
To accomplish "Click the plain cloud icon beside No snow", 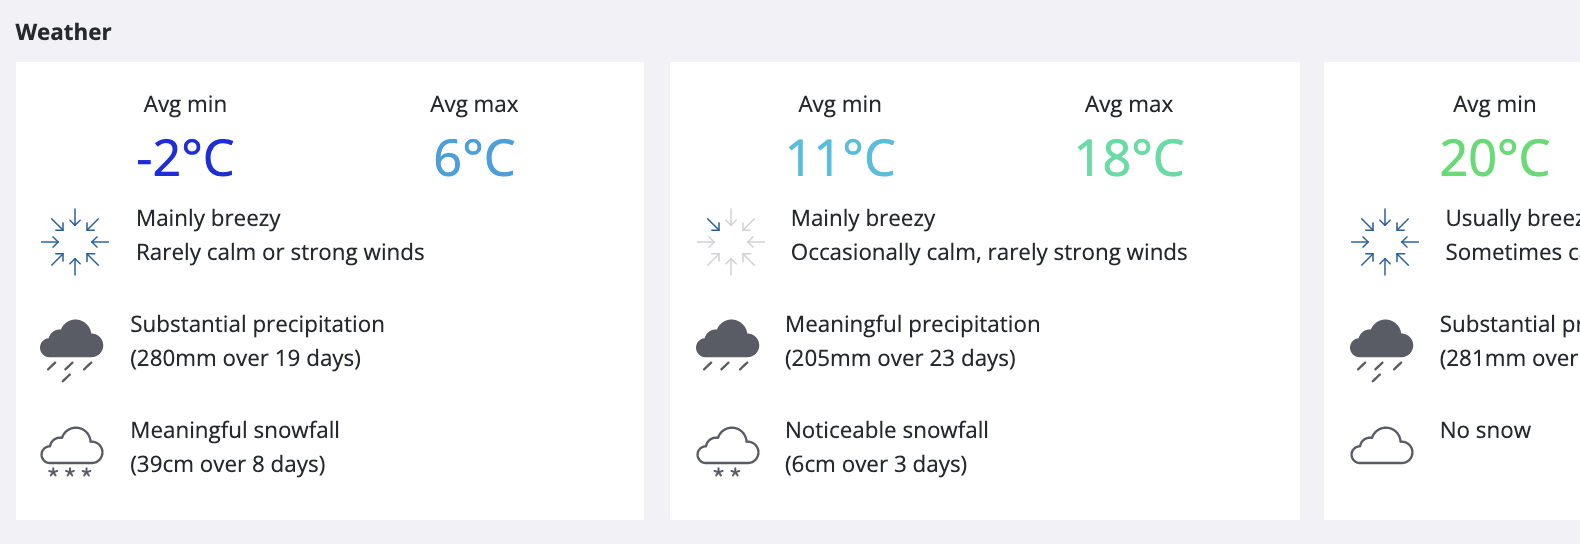I will point(1381,446).
